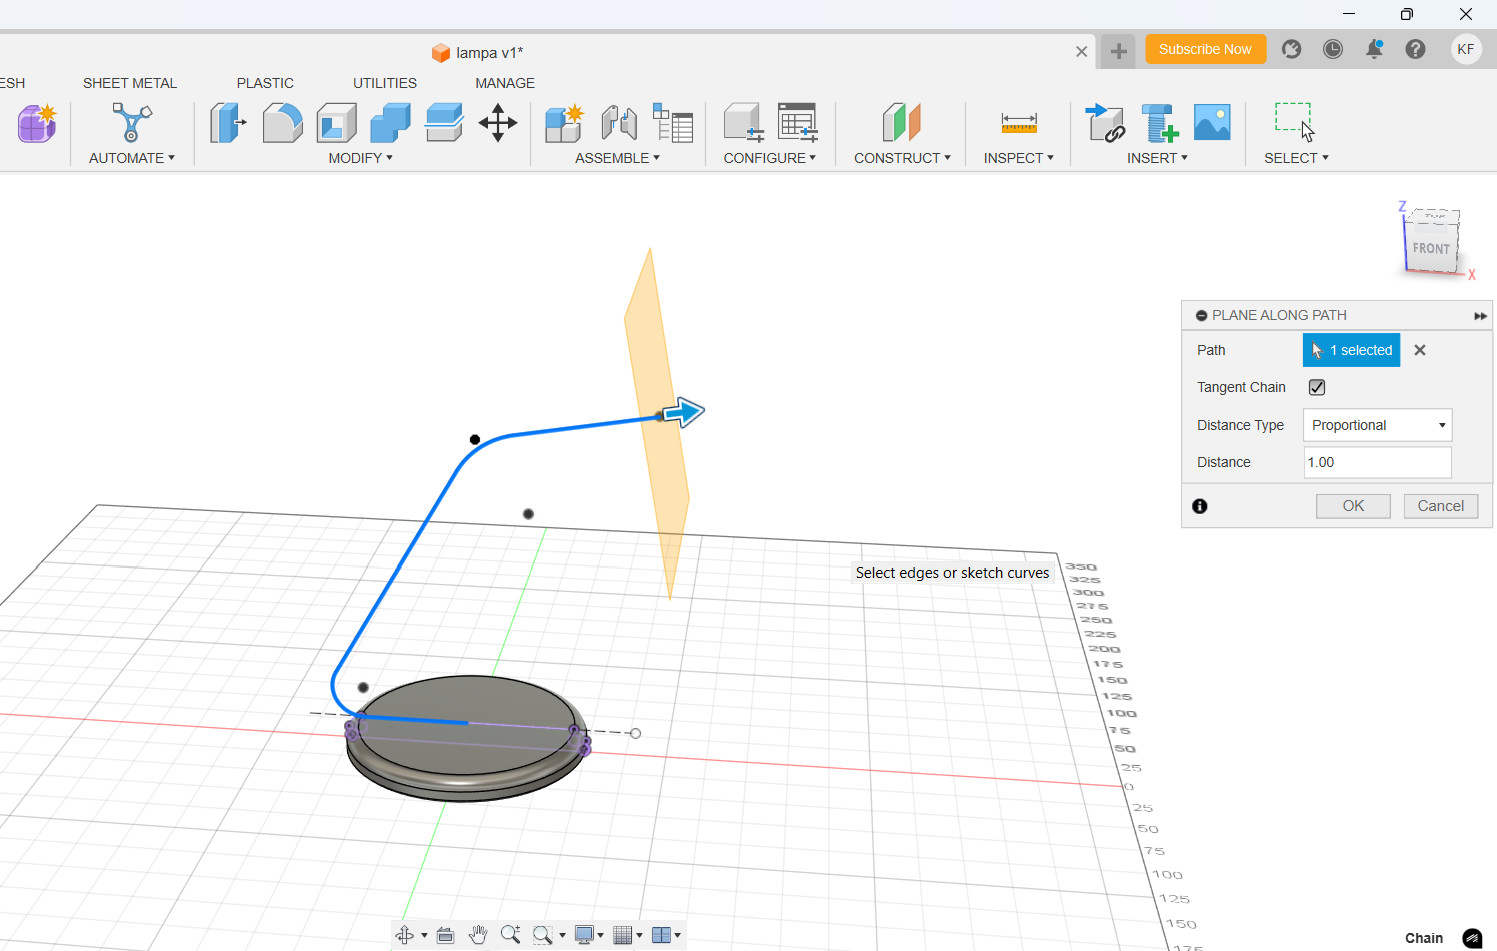Expand the INSERT dropdown menu
The image size is (1497, 951).
pyautogui.click(x=1158, y=158)
